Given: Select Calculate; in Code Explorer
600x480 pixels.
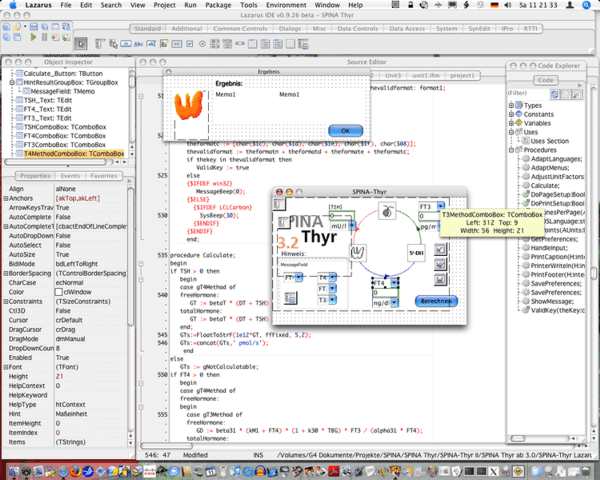Looking at the screenshot, I should [x=545, y=185].
